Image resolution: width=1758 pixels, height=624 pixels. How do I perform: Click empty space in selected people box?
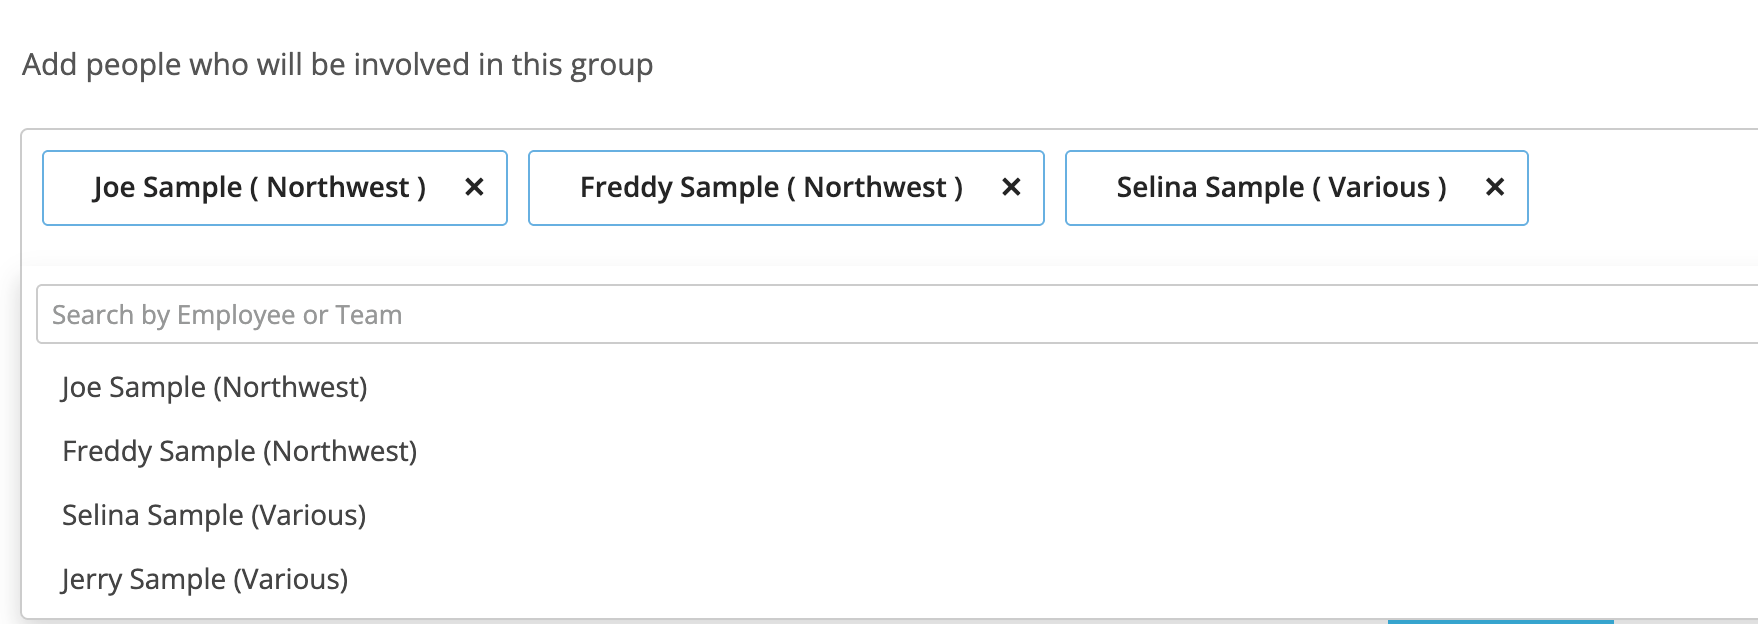(x=1640, y=188)
